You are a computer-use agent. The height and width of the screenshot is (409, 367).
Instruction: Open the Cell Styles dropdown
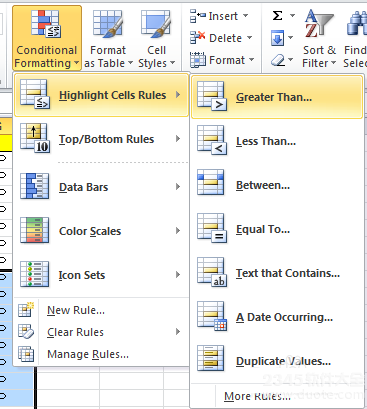click(156, 39)
